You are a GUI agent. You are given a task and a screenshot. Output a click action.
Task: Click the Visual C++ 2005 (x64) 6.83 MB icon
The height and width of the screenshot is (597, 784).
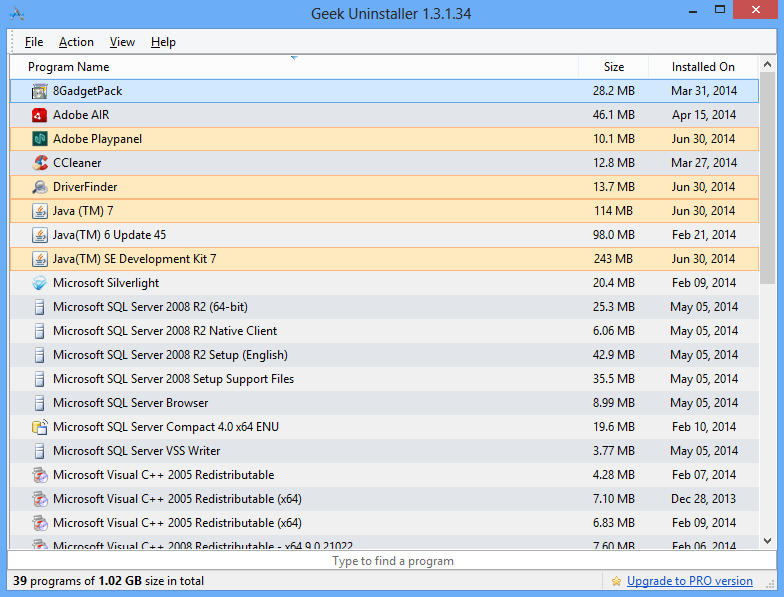[40, 523]
